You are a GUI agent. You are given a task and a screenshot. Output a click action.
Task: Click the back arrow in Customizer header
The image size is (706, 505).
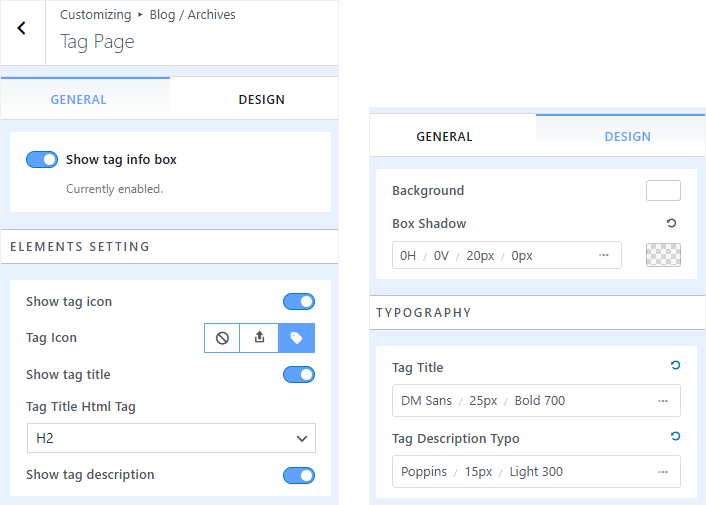22,29
